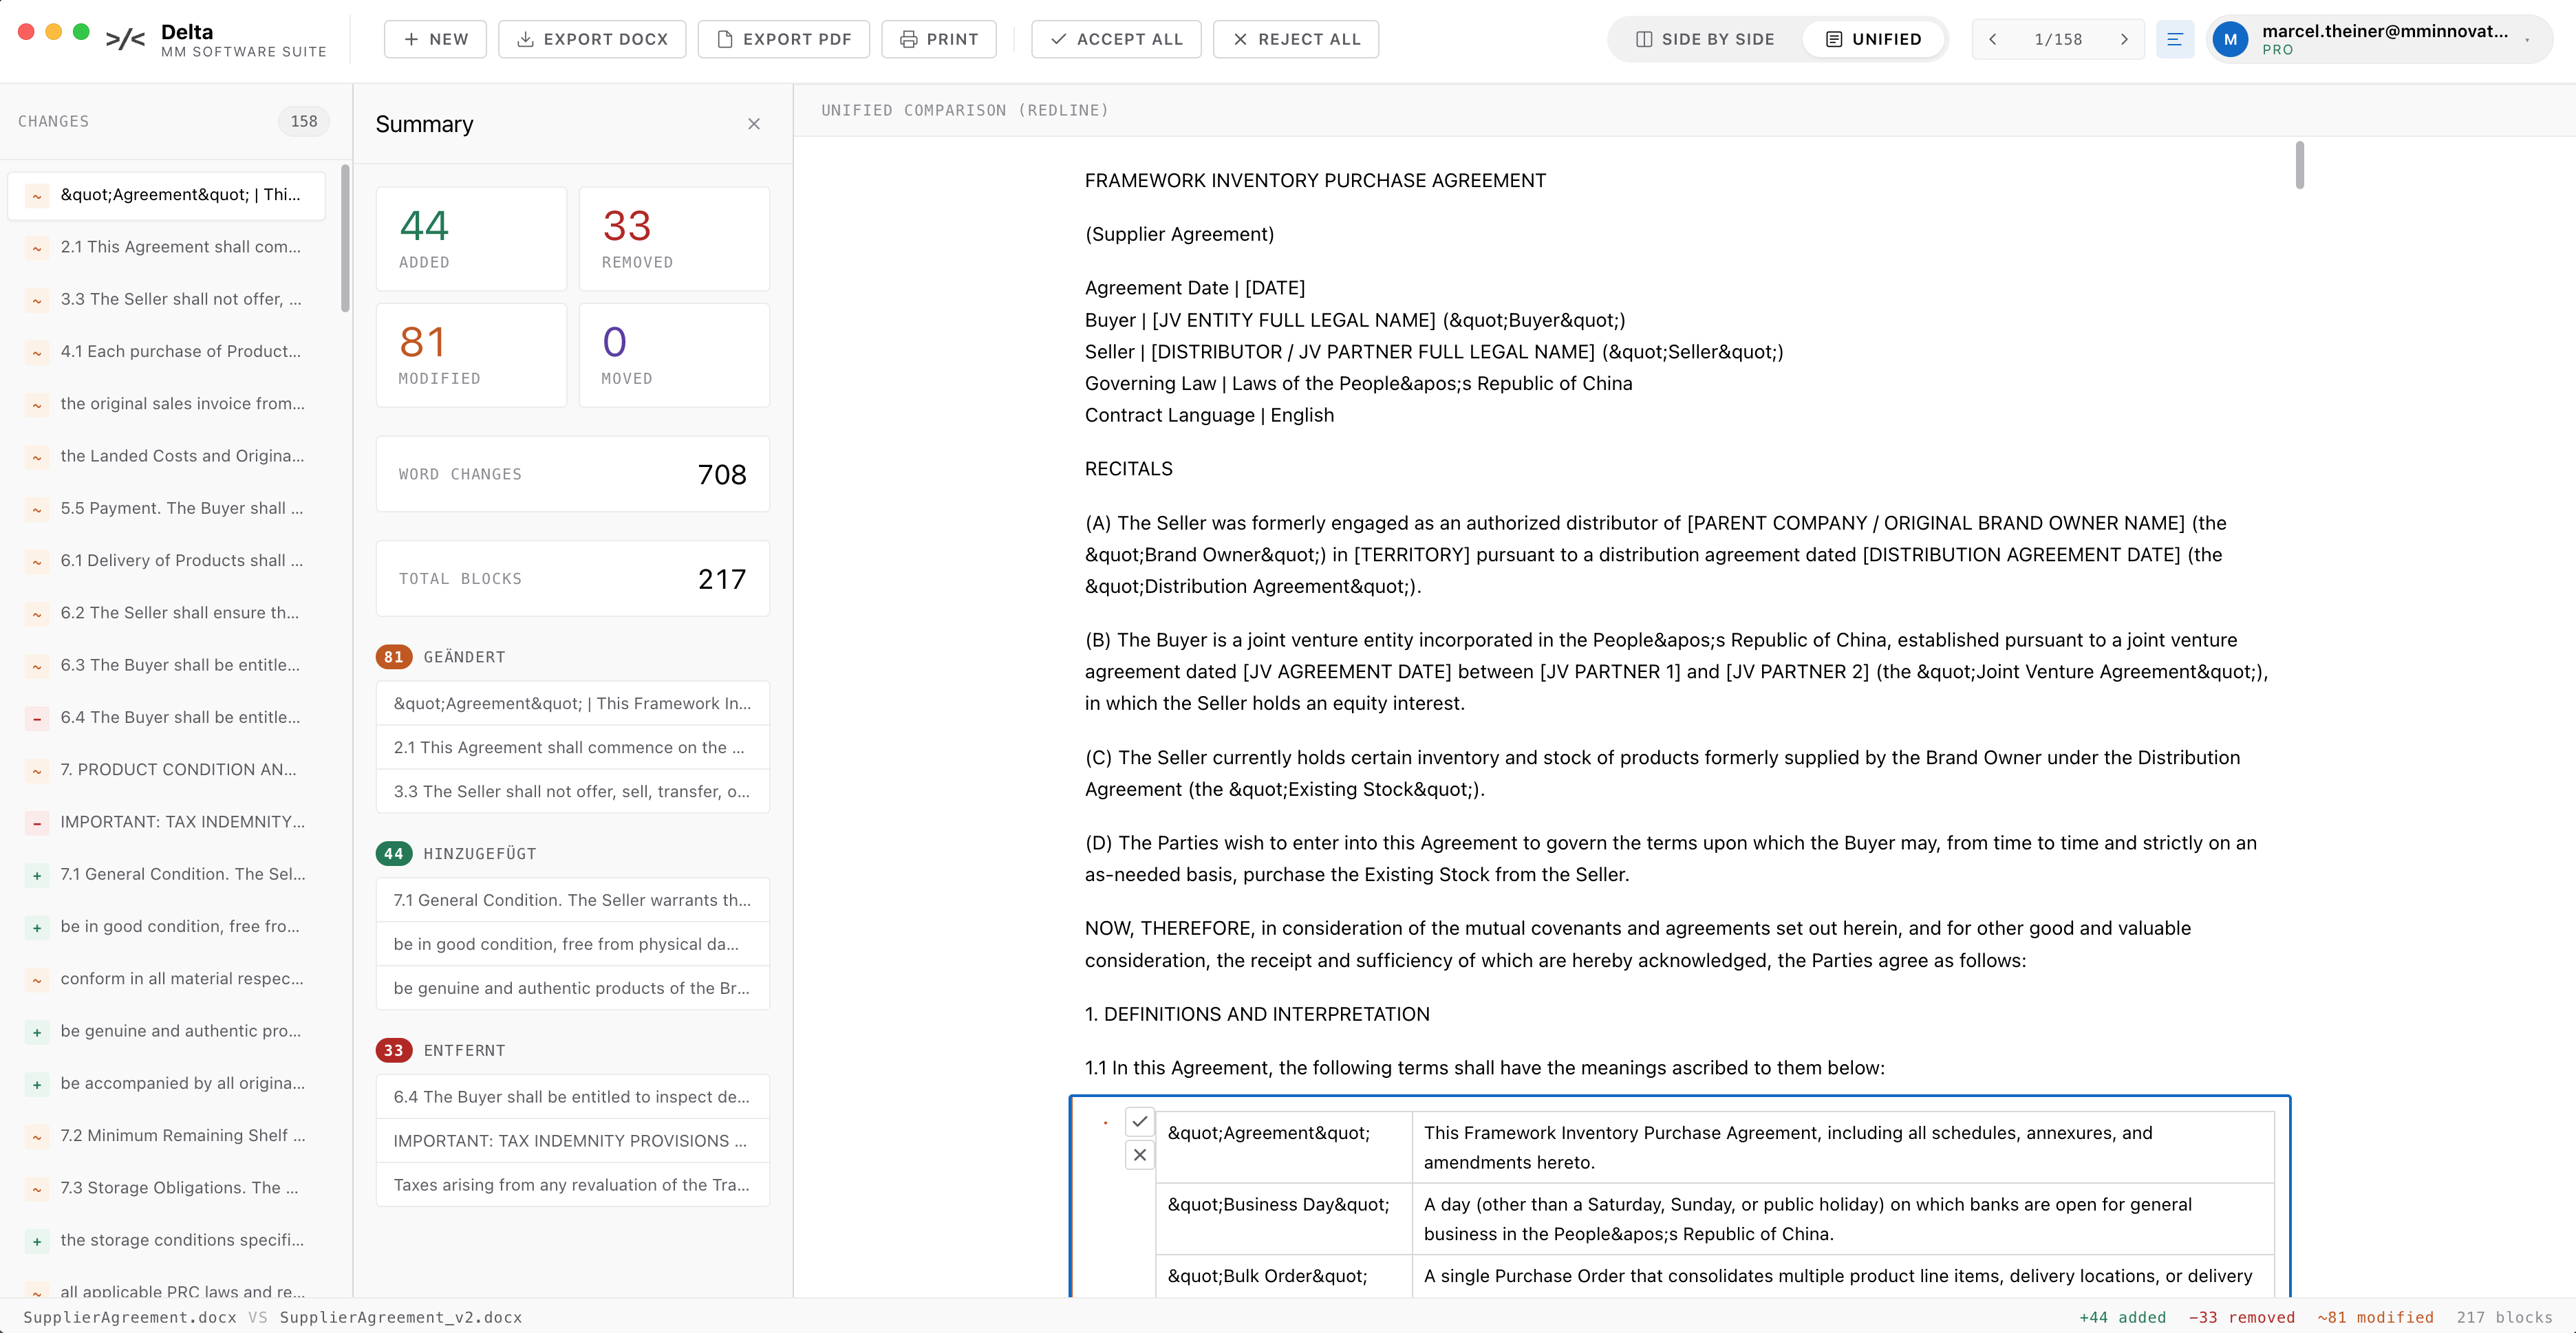The width and height of the screenshot is (2576, 1333).
Task: Print the comparison document
Action: 938,39
